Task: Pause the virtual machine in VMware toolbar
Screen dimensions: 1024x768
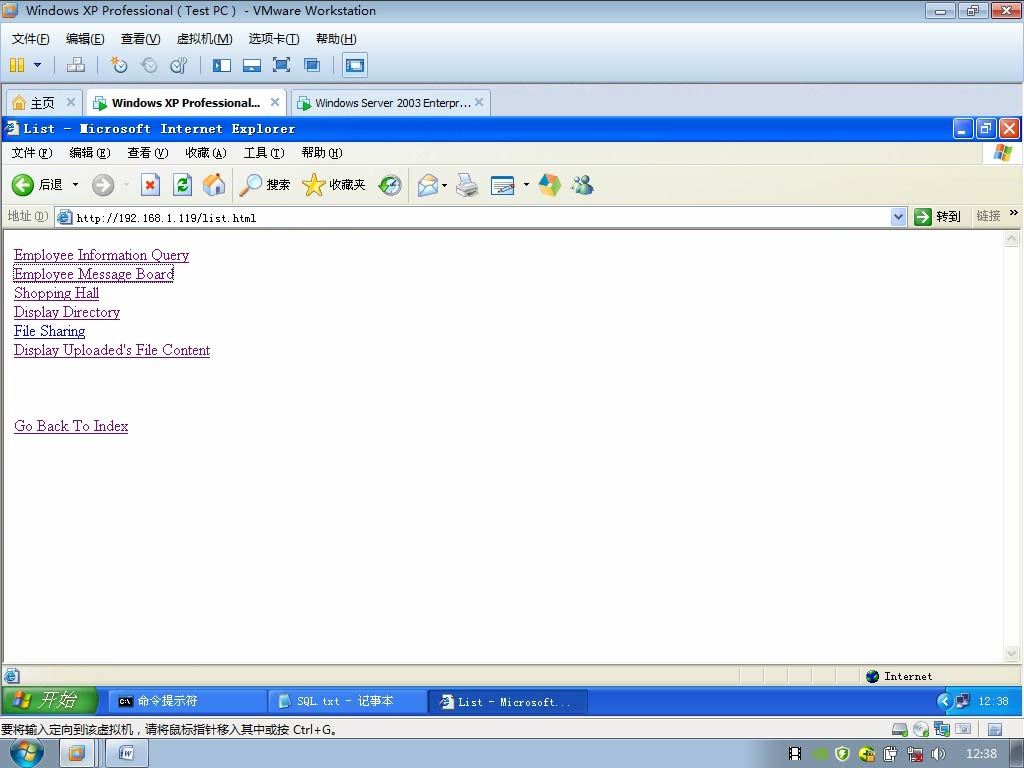Action: click(x=17, y=65)
